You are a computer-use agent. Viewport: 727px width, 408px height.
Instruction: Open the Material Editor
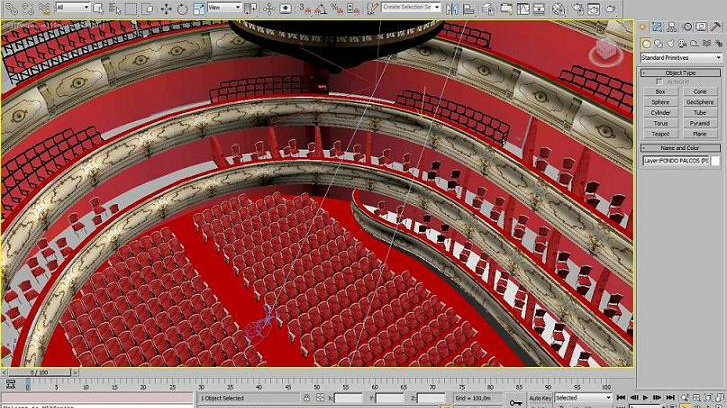pyautogui.click(x=558, y=8)
